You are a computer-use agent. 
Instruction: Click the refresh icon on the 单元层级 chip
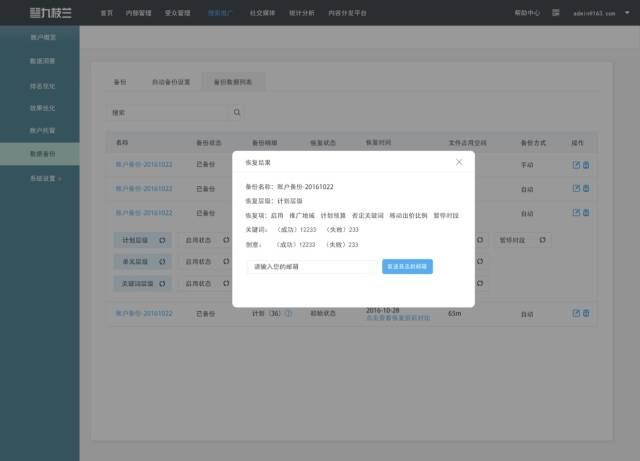pos(162,261)
